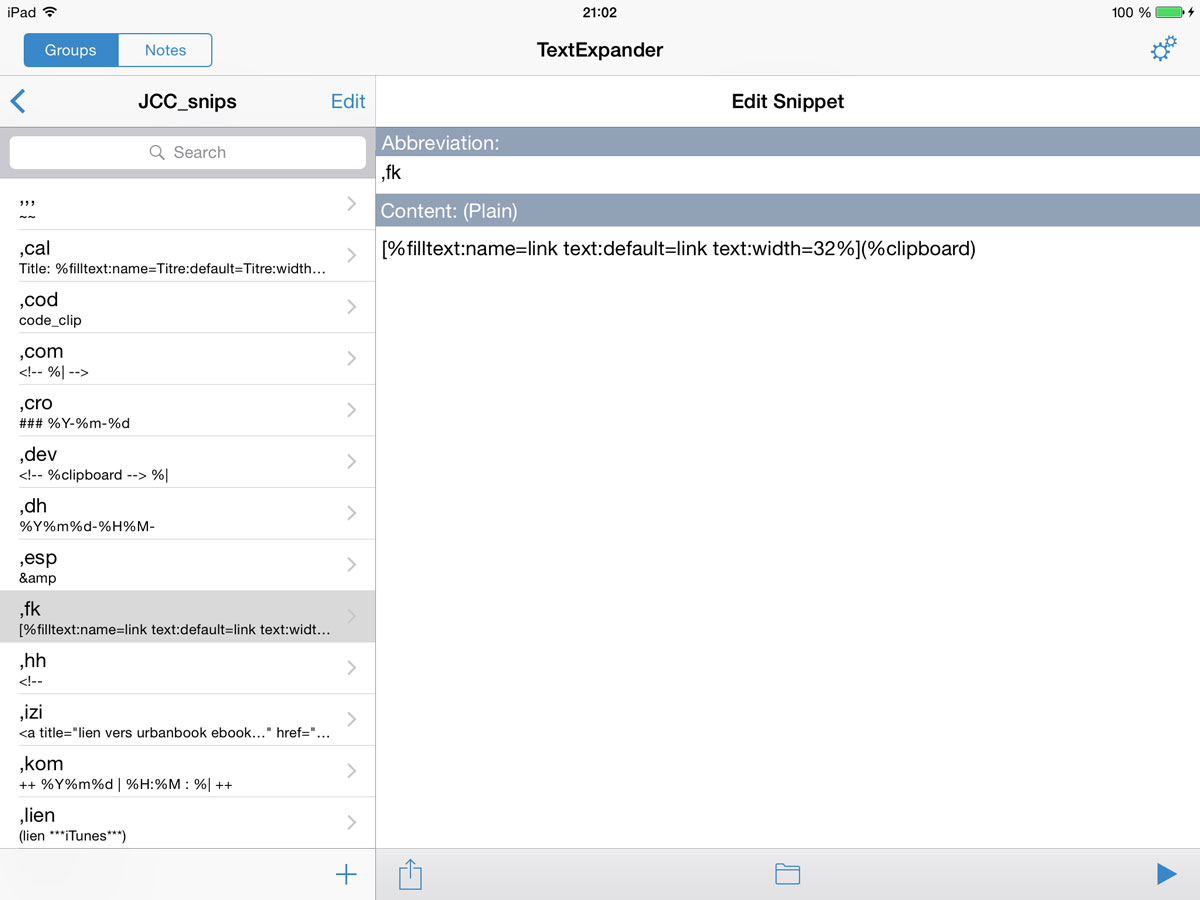Image resolution: width=1200 pixels, height=900 pixels.
Task: Open the ,esp snippet row
Action: tap(187, 565)
